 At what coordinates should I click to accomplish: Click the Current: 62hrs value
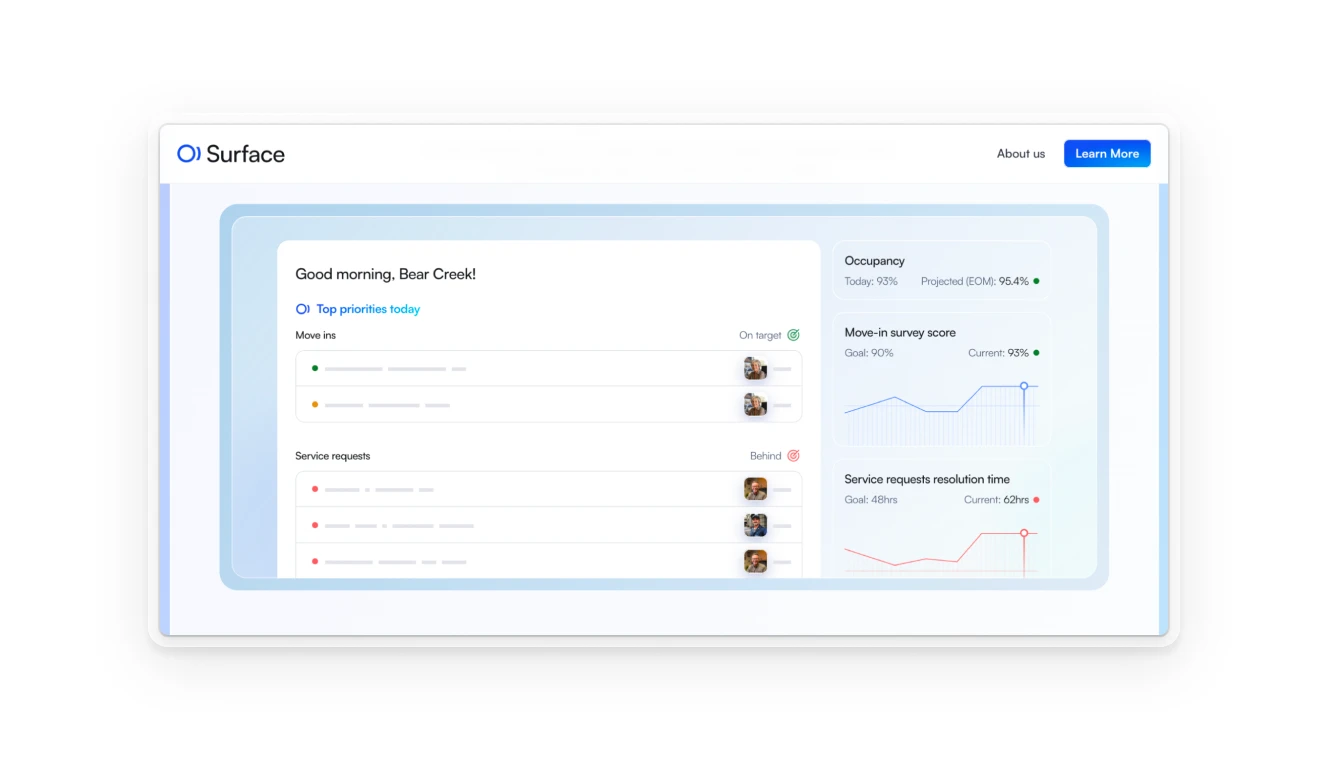996,499
